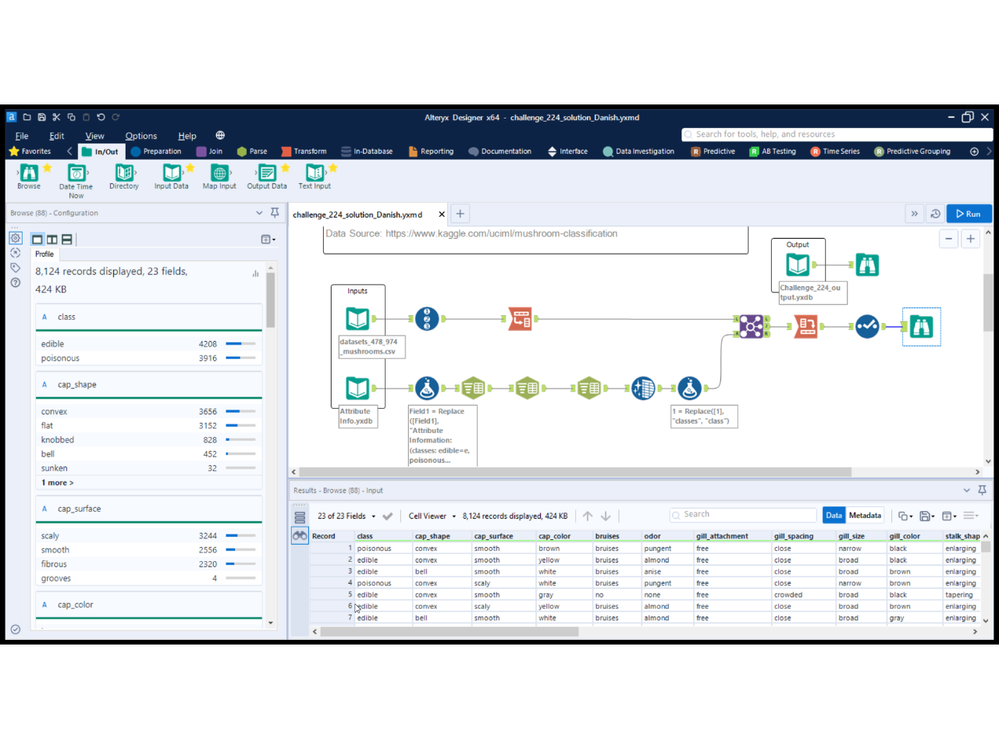Click the edible value frequency bar
This screenshot has width=999, height=749.
pyautogui.click(x=241, y=344)
